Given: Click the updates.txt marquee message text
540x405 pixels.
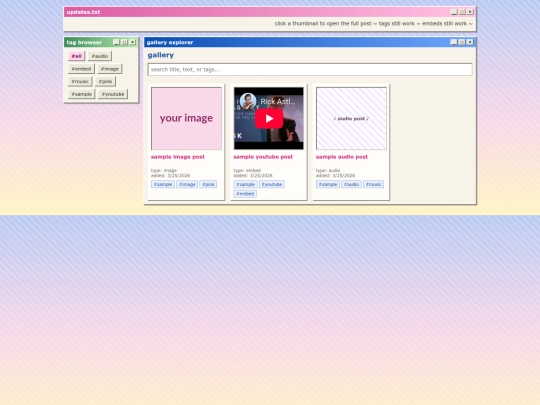Looking at the screenshot, I should [x=374, y=23].
